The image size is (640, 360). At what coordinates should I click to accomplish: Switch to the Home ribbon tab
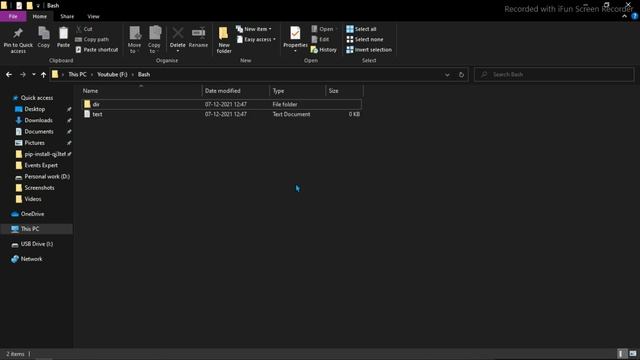pyautogui.click(x=40, y=16)
